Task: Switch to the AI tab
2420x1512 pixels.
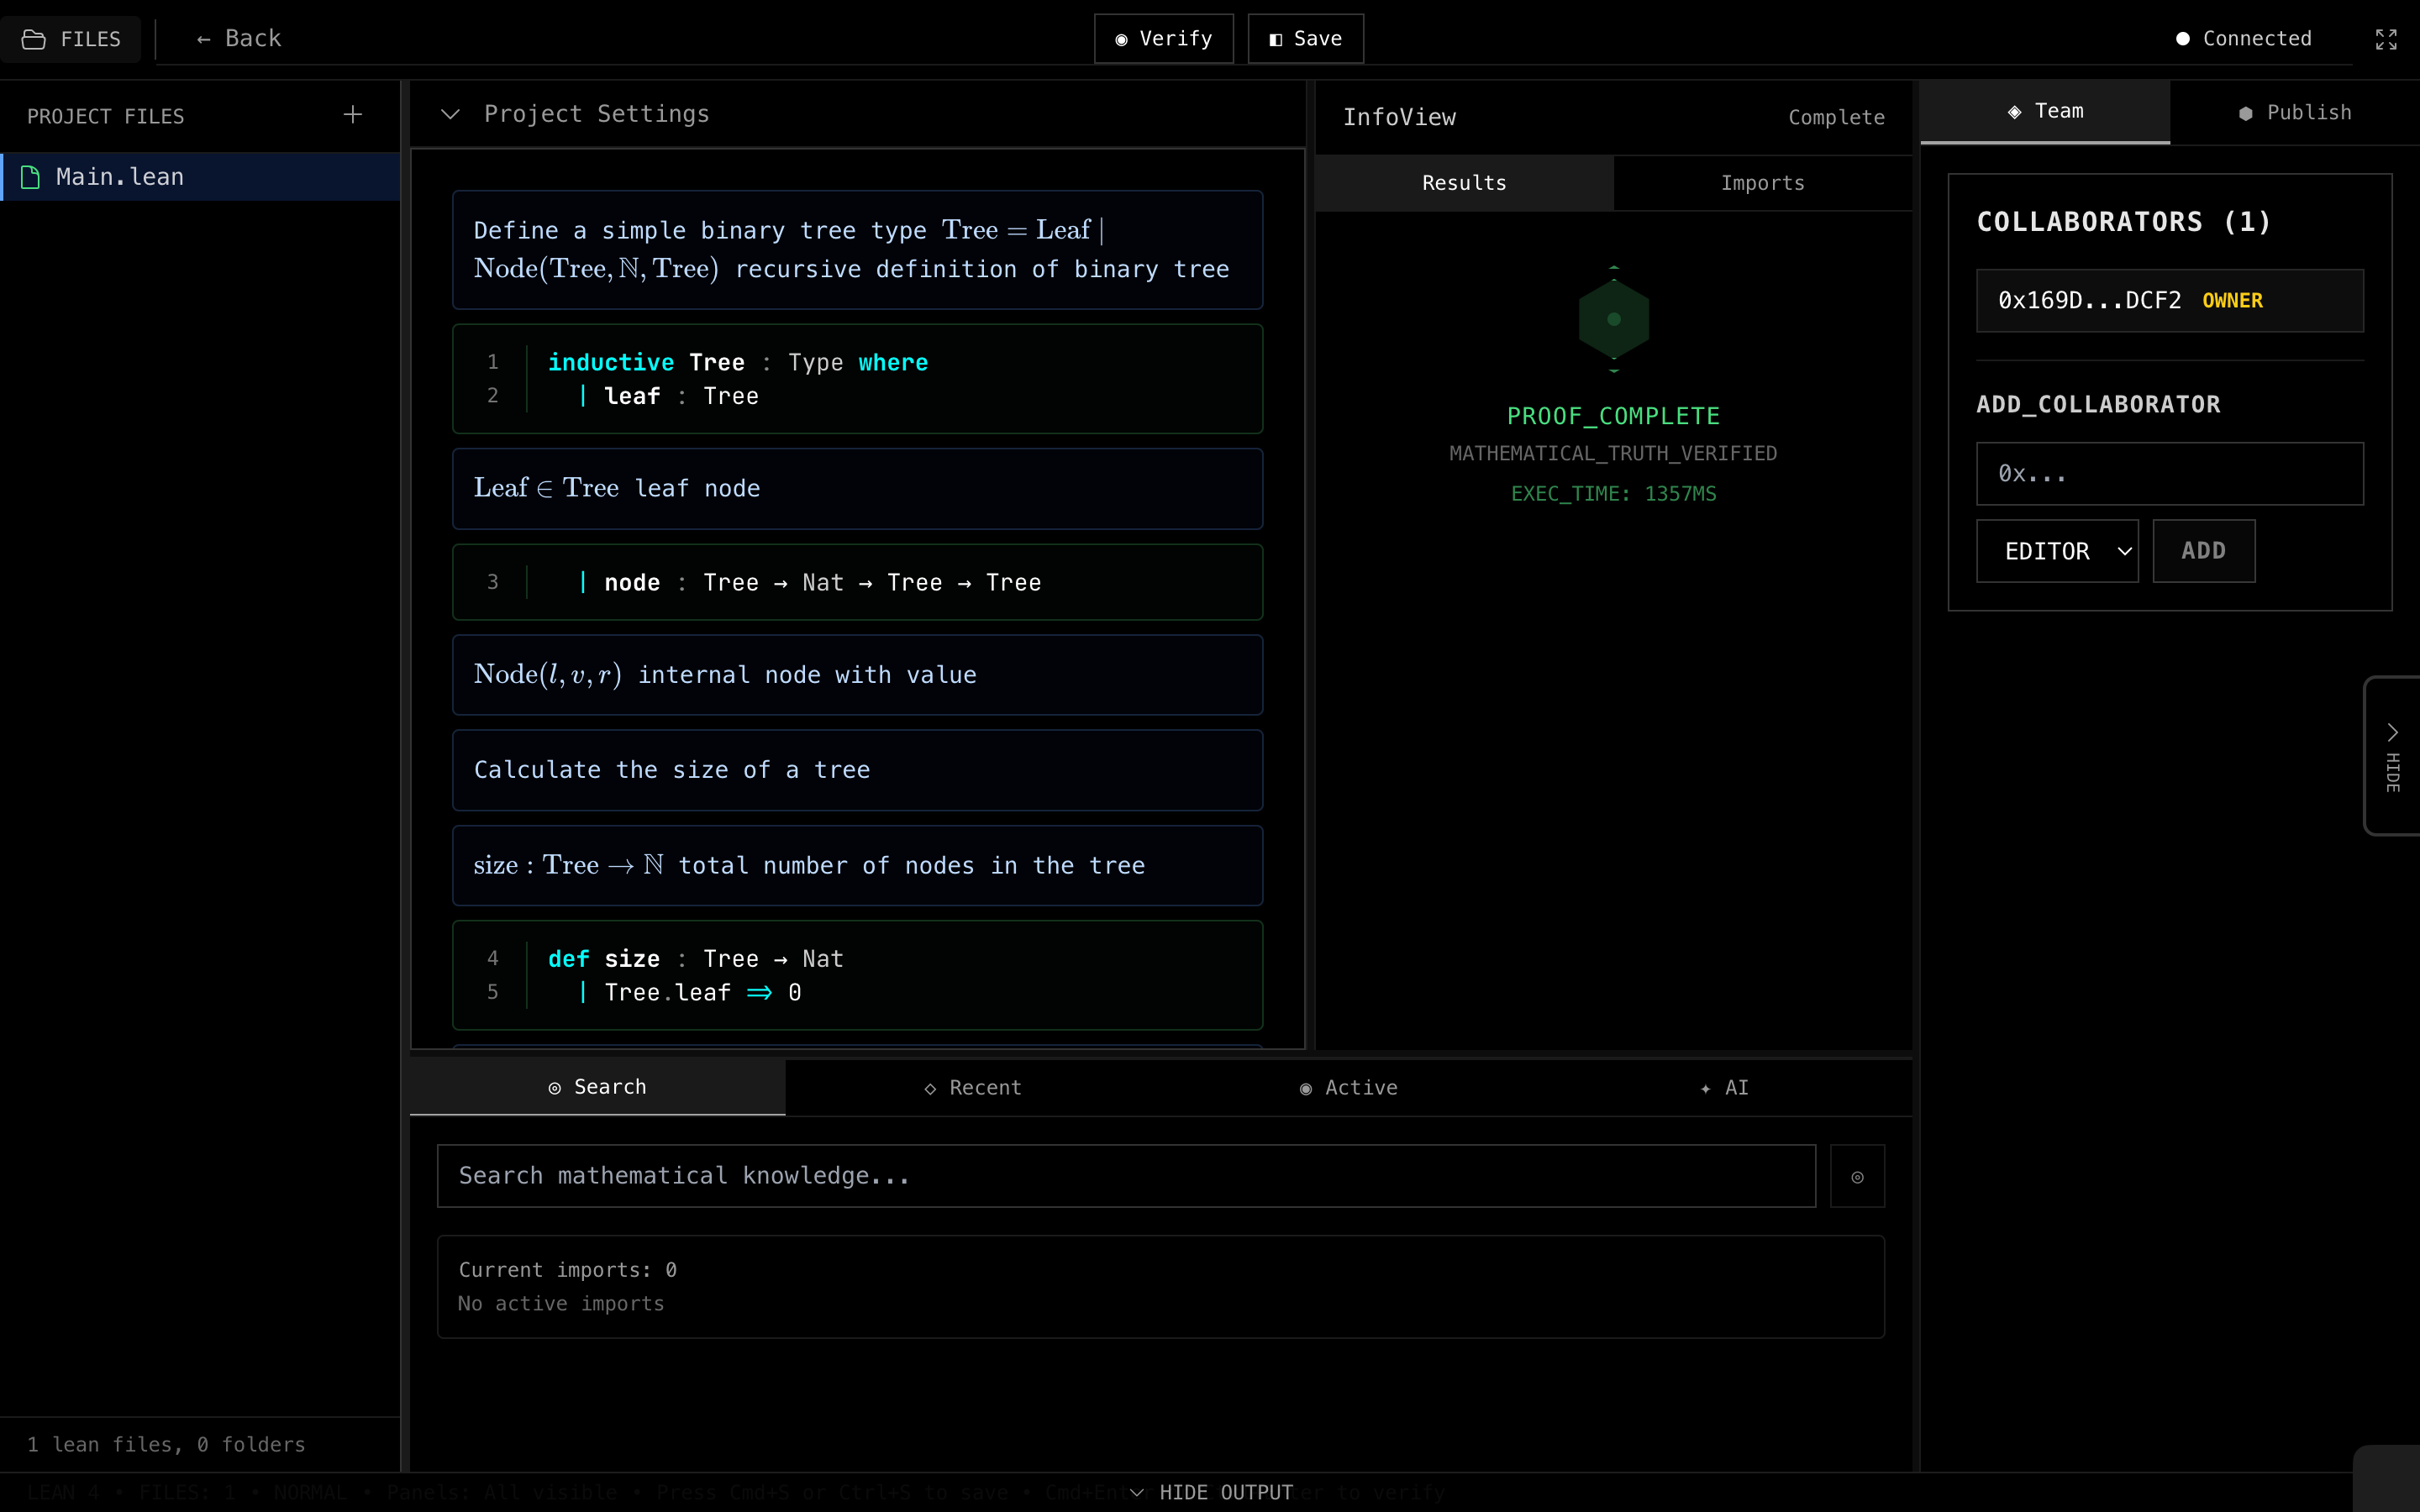Action: coord(1724,1087)
